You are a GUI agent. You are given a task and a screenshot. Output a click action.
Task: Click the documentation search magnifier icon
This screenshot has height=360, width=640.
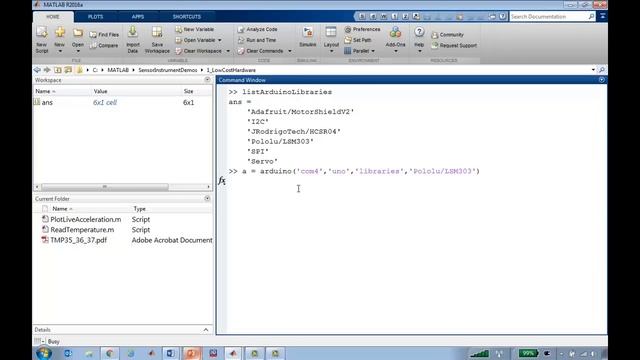591,17
